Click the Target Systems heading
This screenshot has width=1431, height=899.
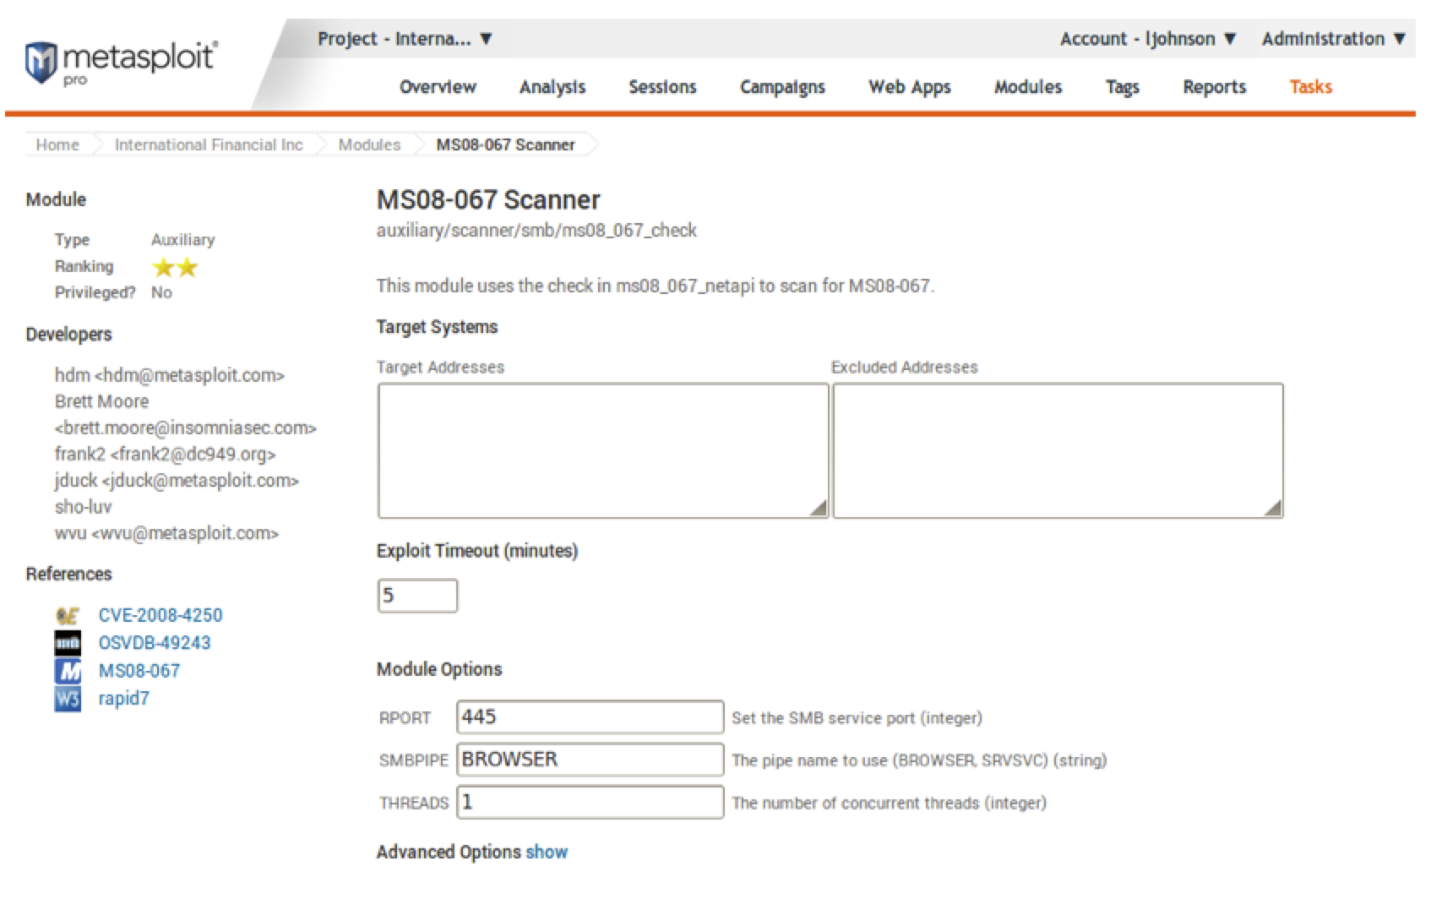(x=436, y=327)
